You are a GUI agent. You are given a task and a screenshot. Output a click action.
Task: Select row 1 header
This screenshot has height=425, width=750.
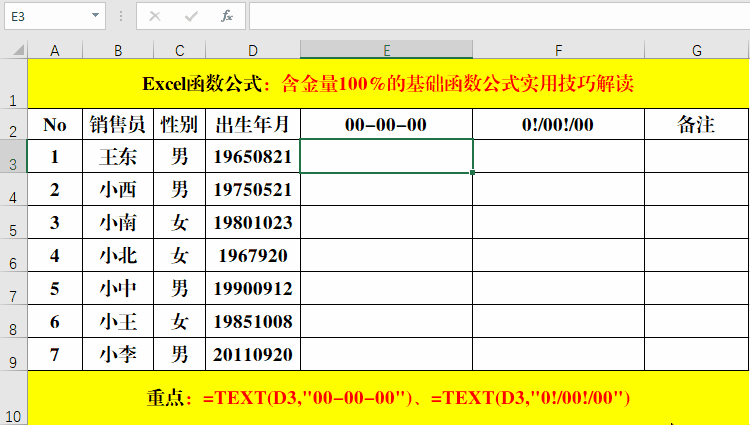click(x=13, y=84)
